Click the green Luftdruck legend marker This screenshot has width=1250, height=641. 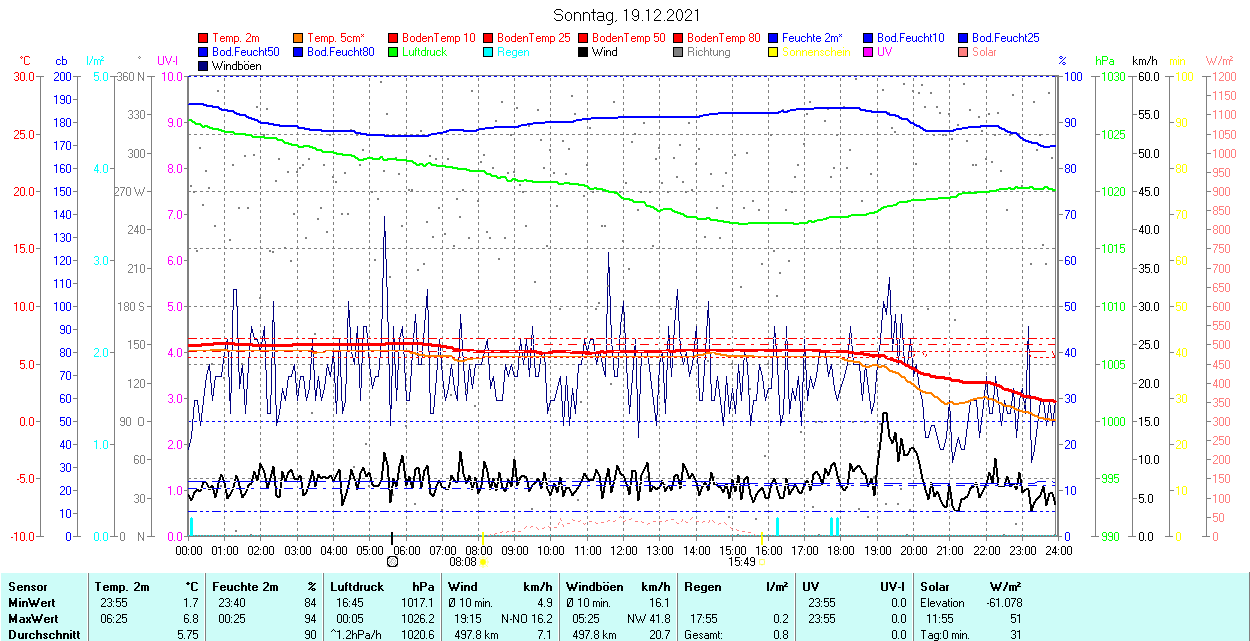click(395, 52)
